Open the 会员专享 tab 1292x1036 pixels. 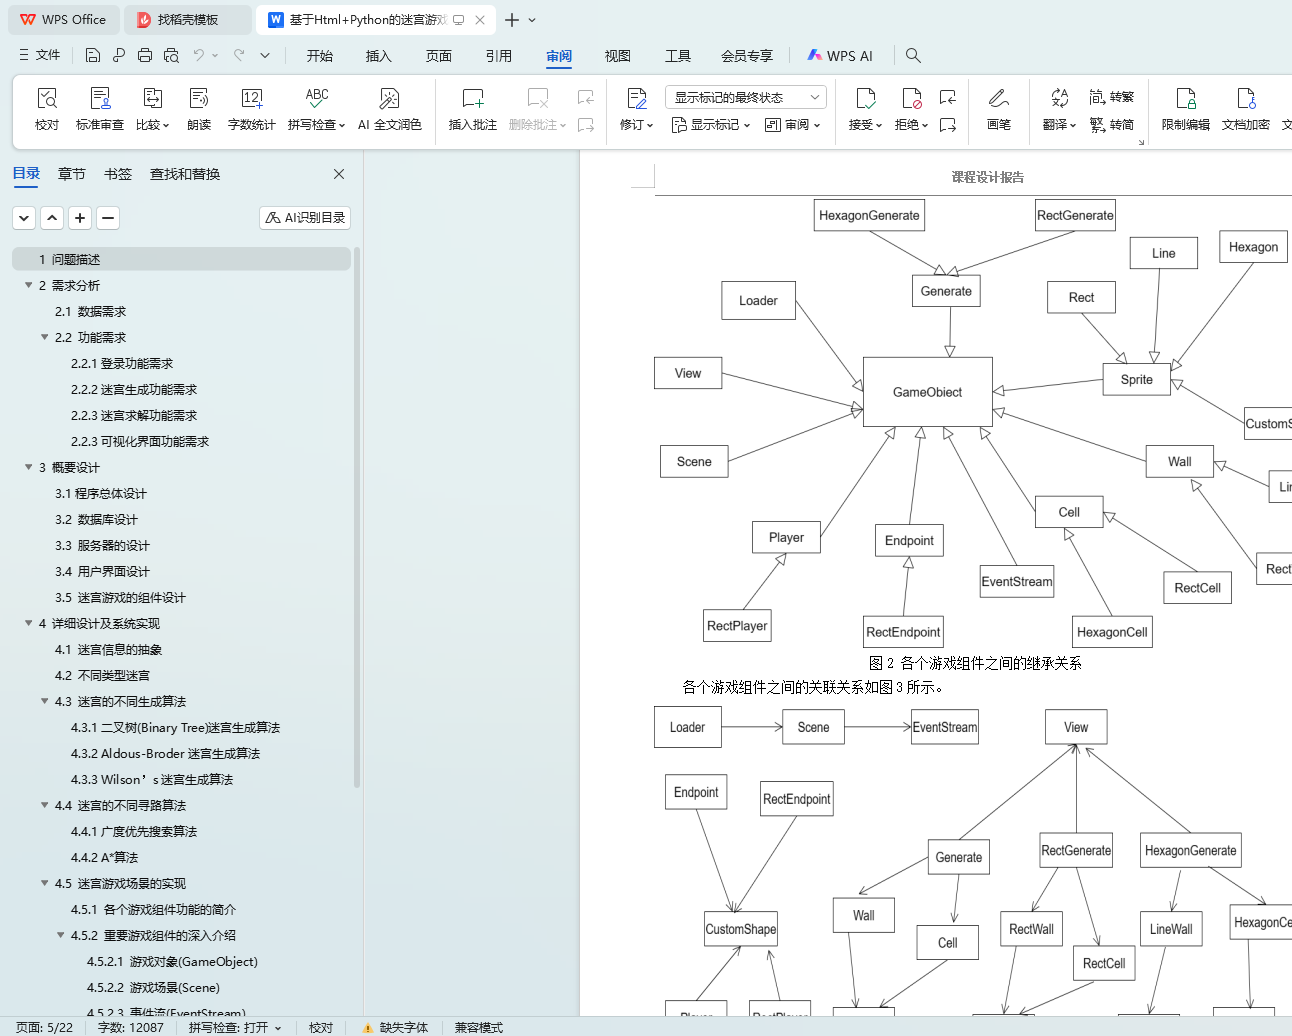click(x=747, y=56)
